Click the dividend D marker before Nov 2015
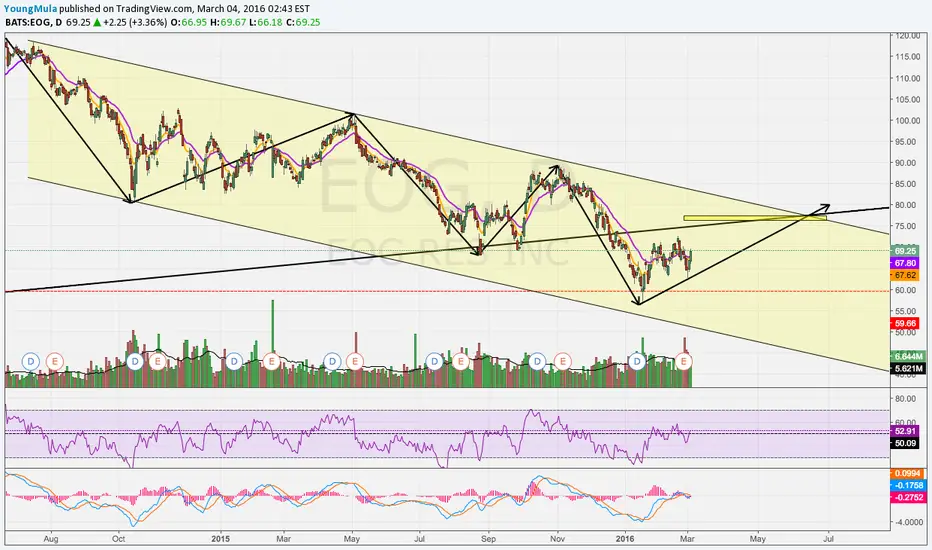Viewport: 932px width, 550px height. 537,361
